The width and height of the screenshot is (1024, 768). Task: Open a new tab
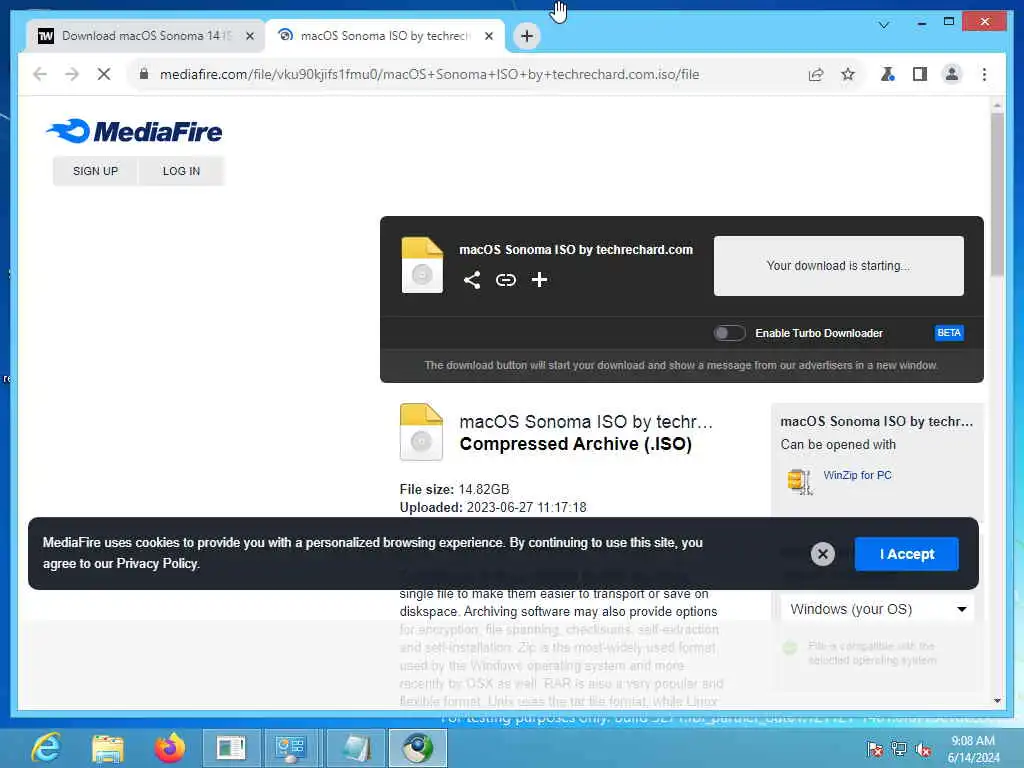point(526,36)
